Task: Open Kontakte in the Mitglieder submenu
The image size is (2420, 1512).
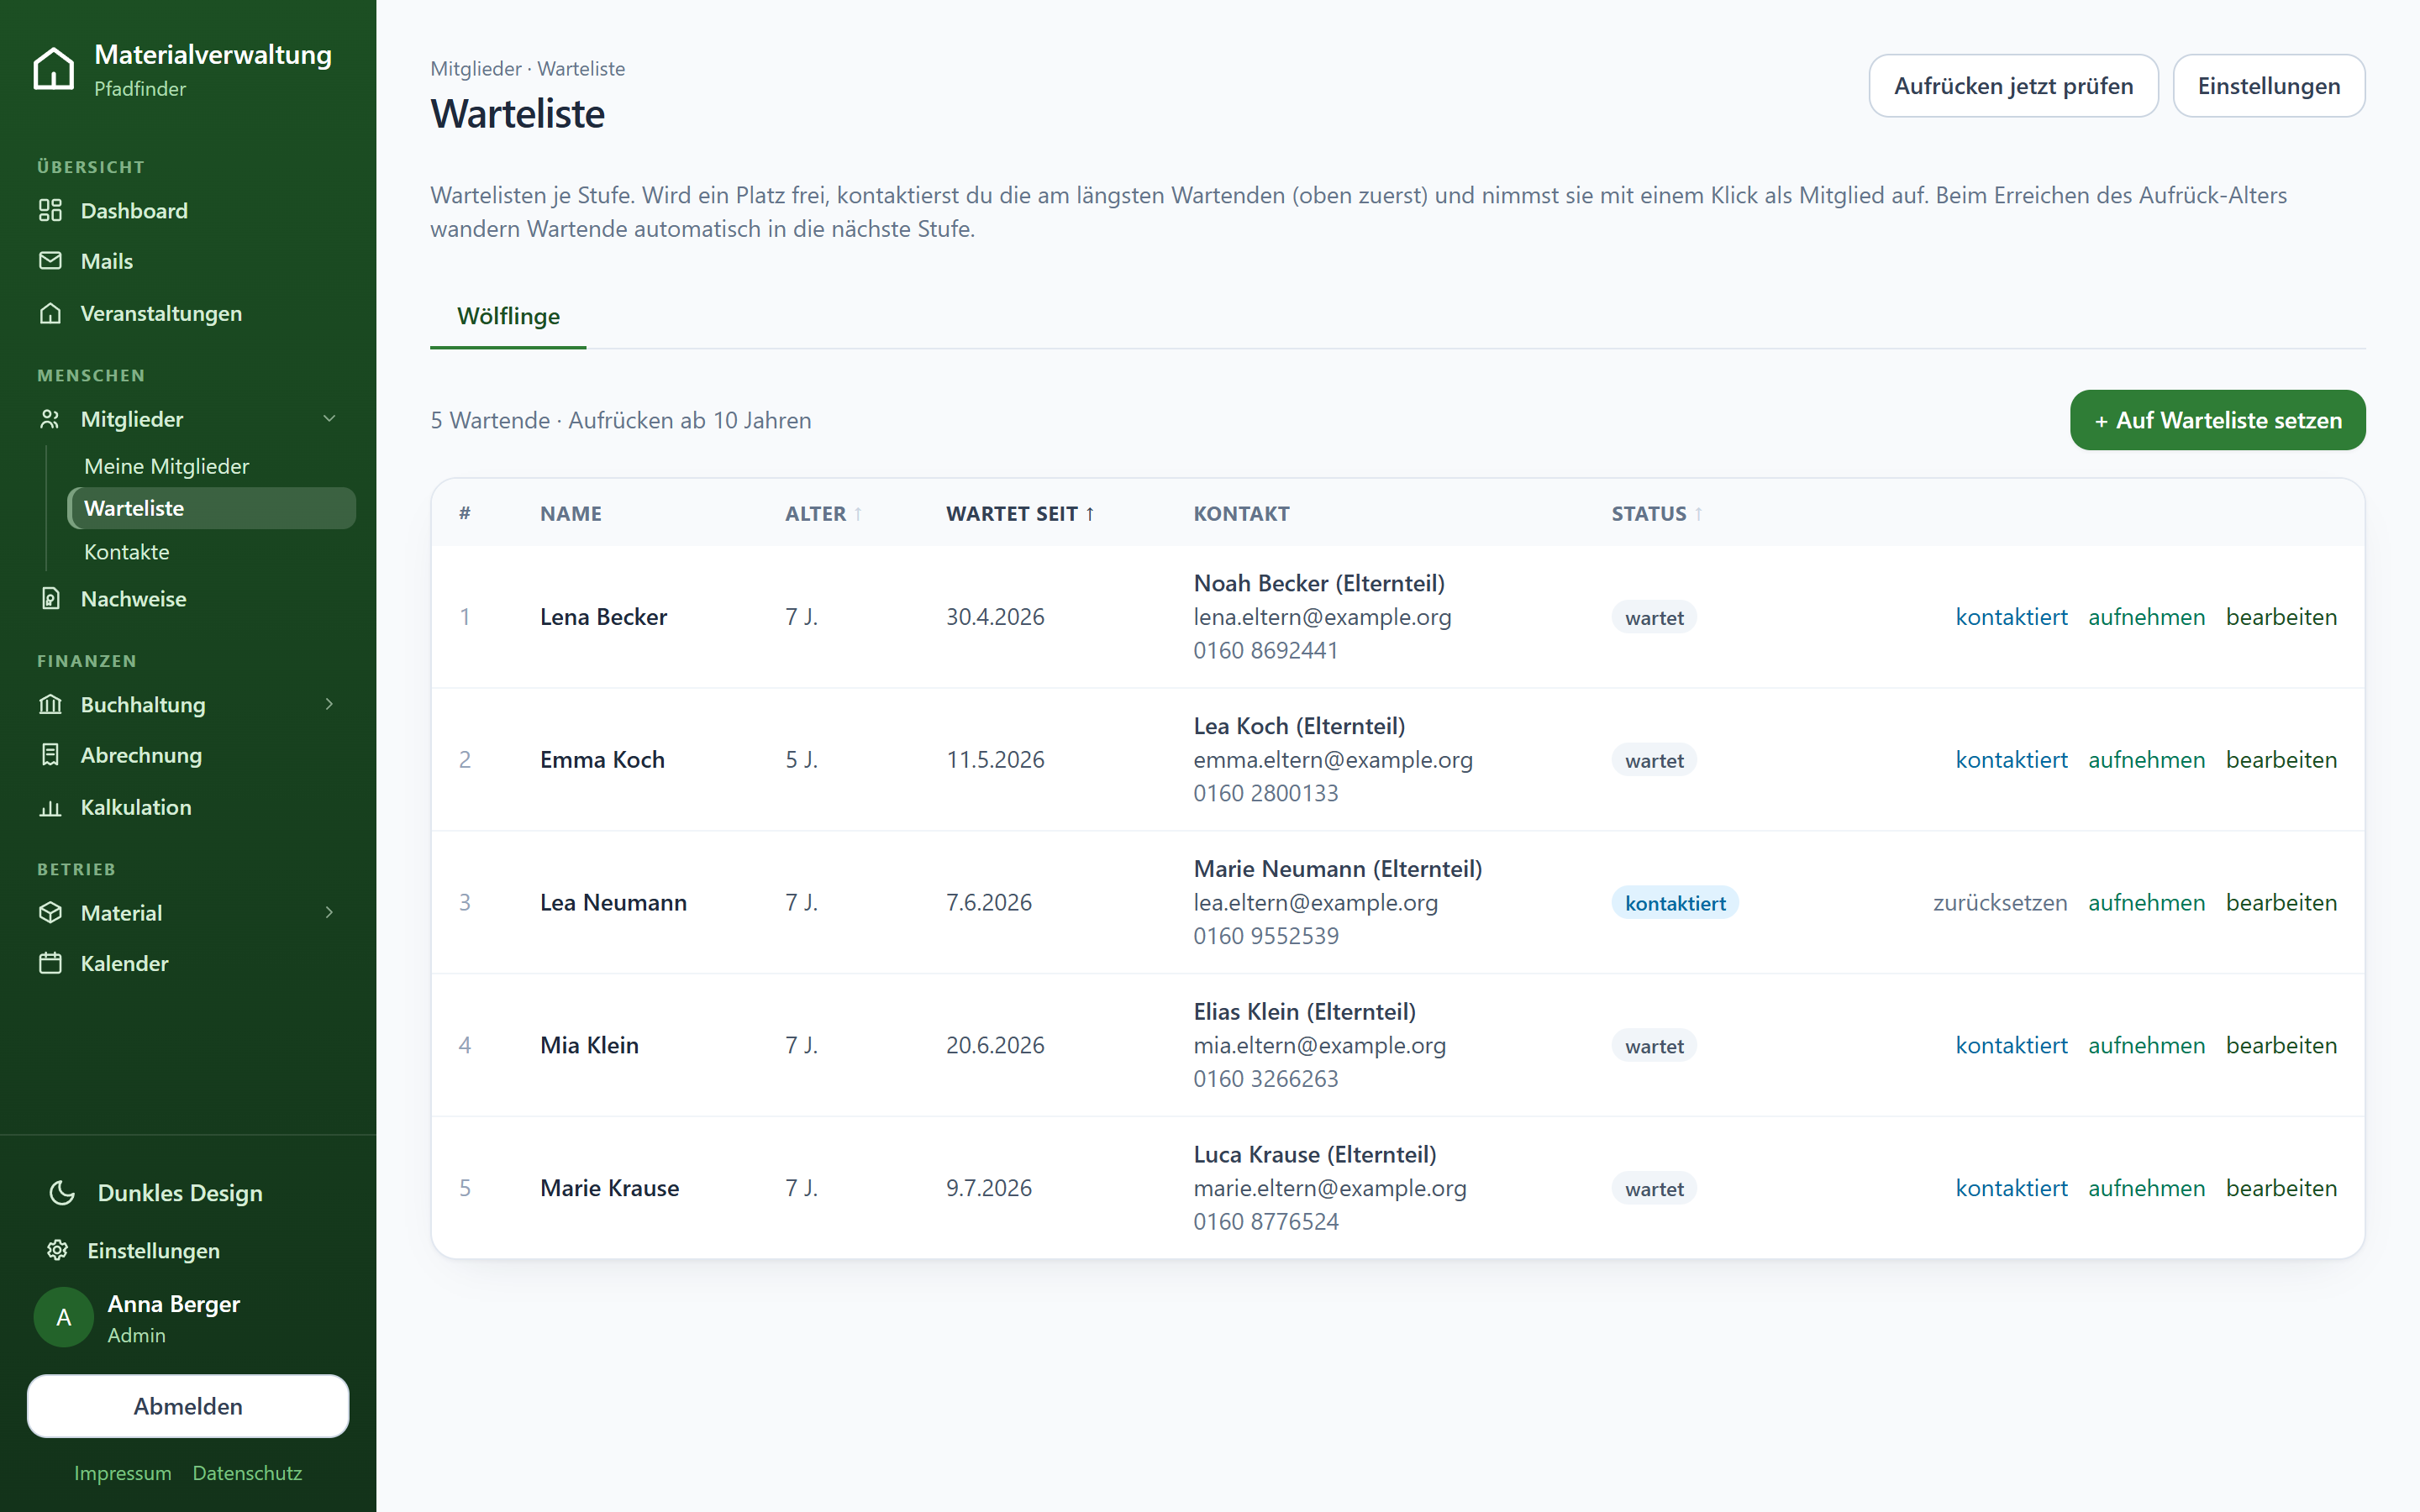Action: click(x=127, y=551)
